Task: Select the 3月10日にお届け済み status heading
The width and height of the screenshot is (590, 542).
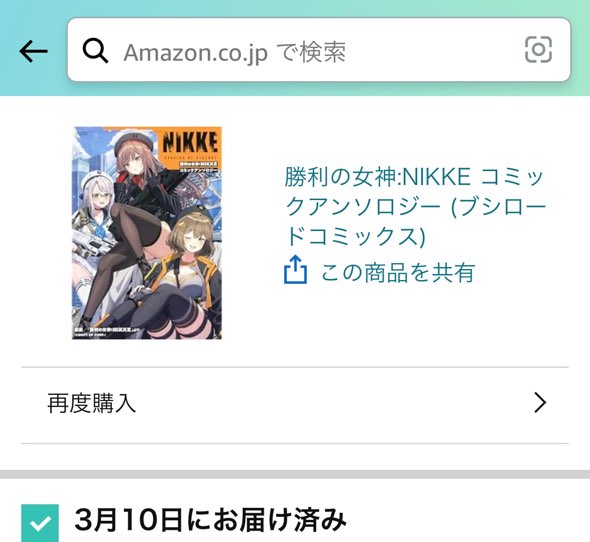Action: (x=210, y=520)
